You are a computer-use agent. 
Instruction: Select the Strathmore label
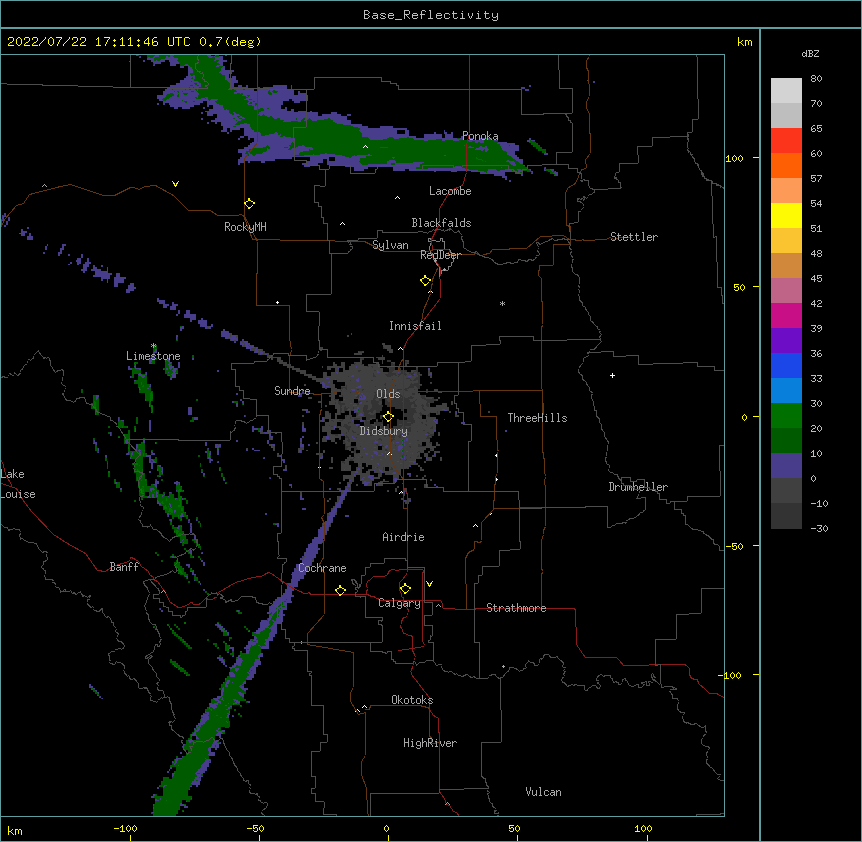[x=516, y=608]
